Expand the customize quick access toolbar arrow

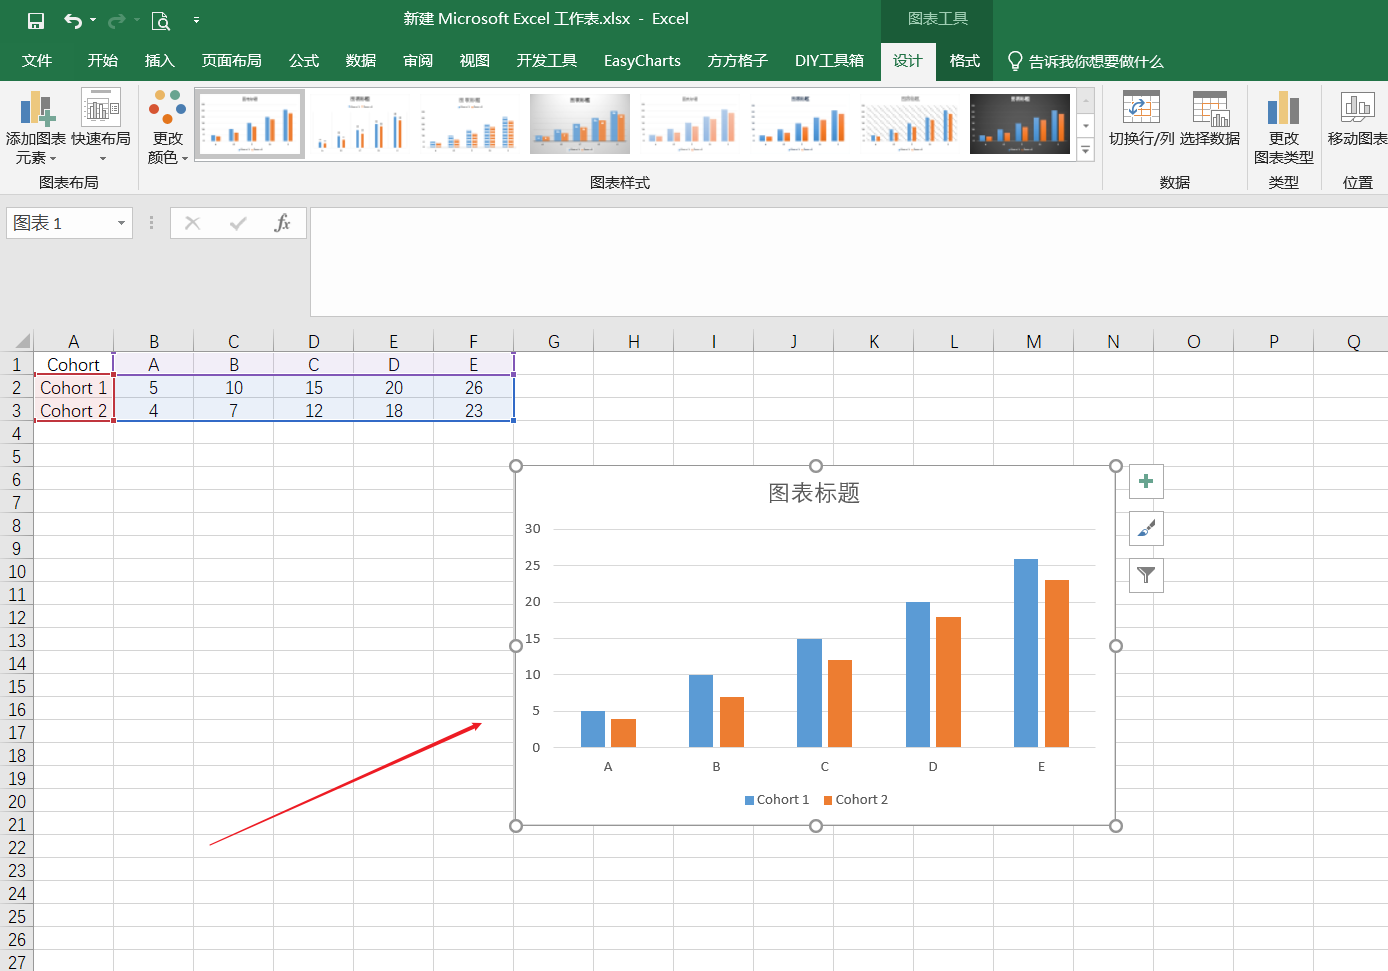pos(196,20)
